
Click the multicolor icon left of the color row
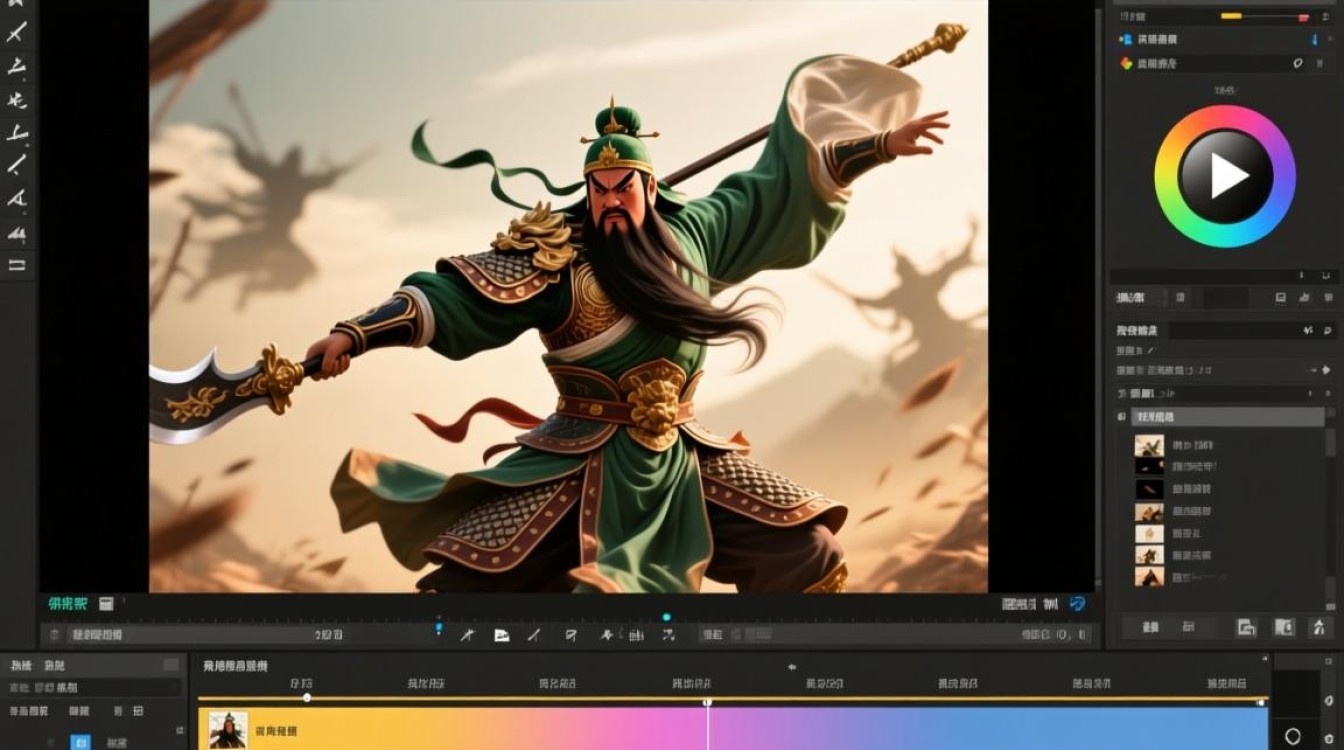coord(1126,63)
